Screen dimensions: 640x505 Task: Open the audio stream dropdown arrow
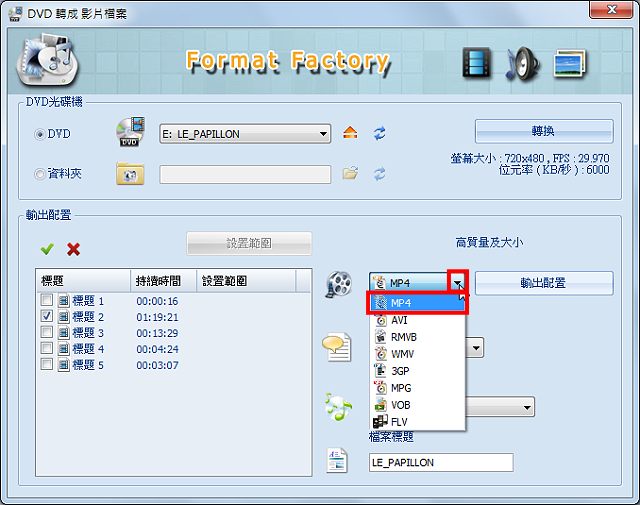point(527,407)
